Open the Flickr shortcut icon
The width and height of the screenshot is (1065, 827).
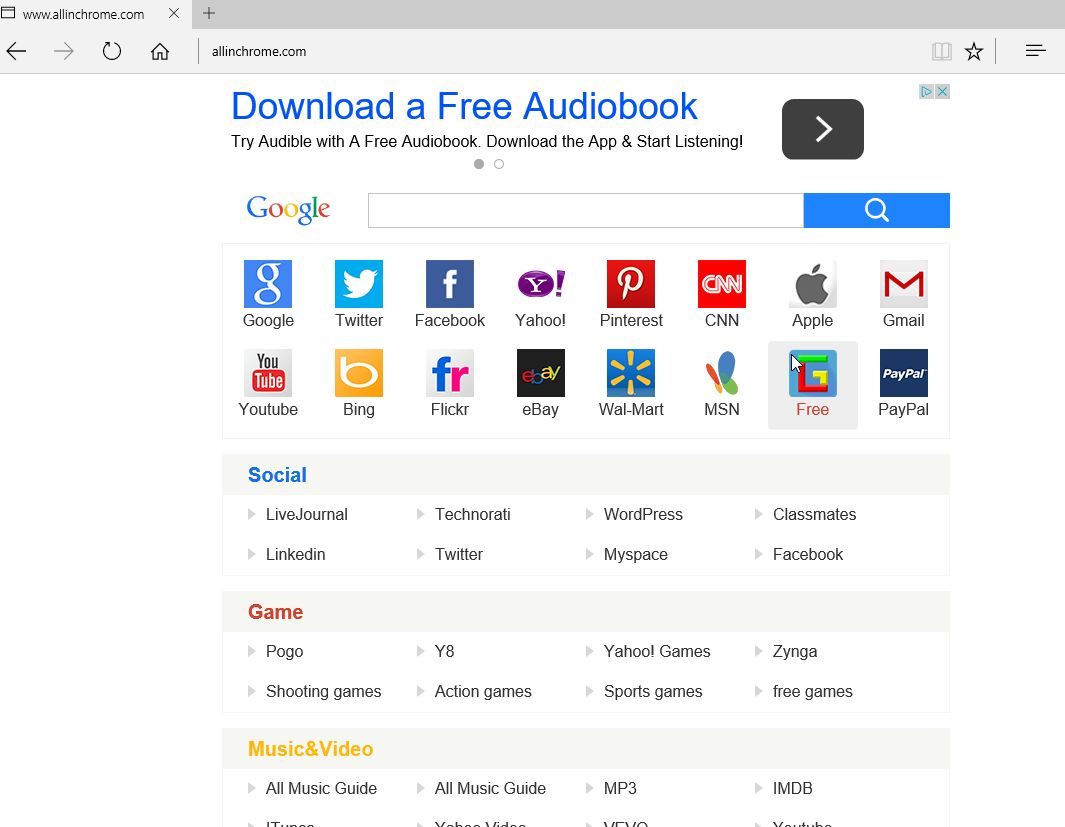[448, 372]
